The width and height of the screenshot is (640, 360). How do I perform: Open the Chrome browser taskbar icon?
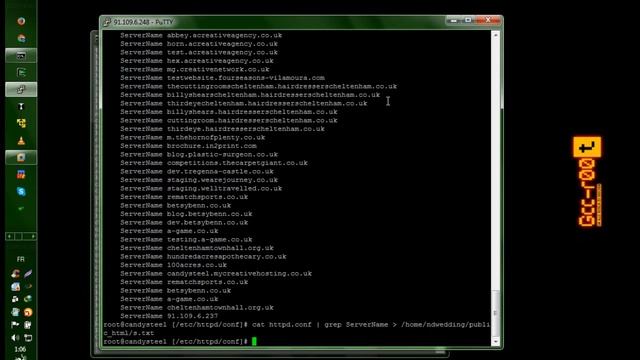[x=21, y=38]
